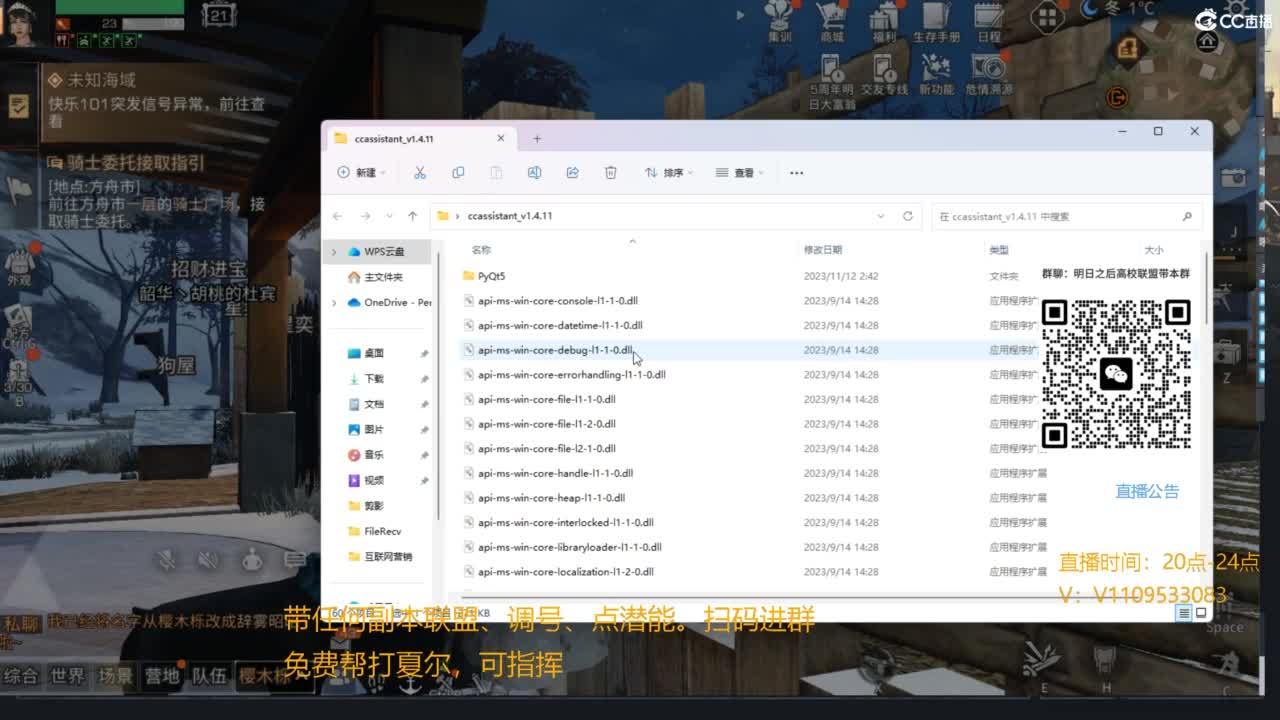Open the 新建 New dropdown
Screen dimensions: 1280x720
[362, 173]
